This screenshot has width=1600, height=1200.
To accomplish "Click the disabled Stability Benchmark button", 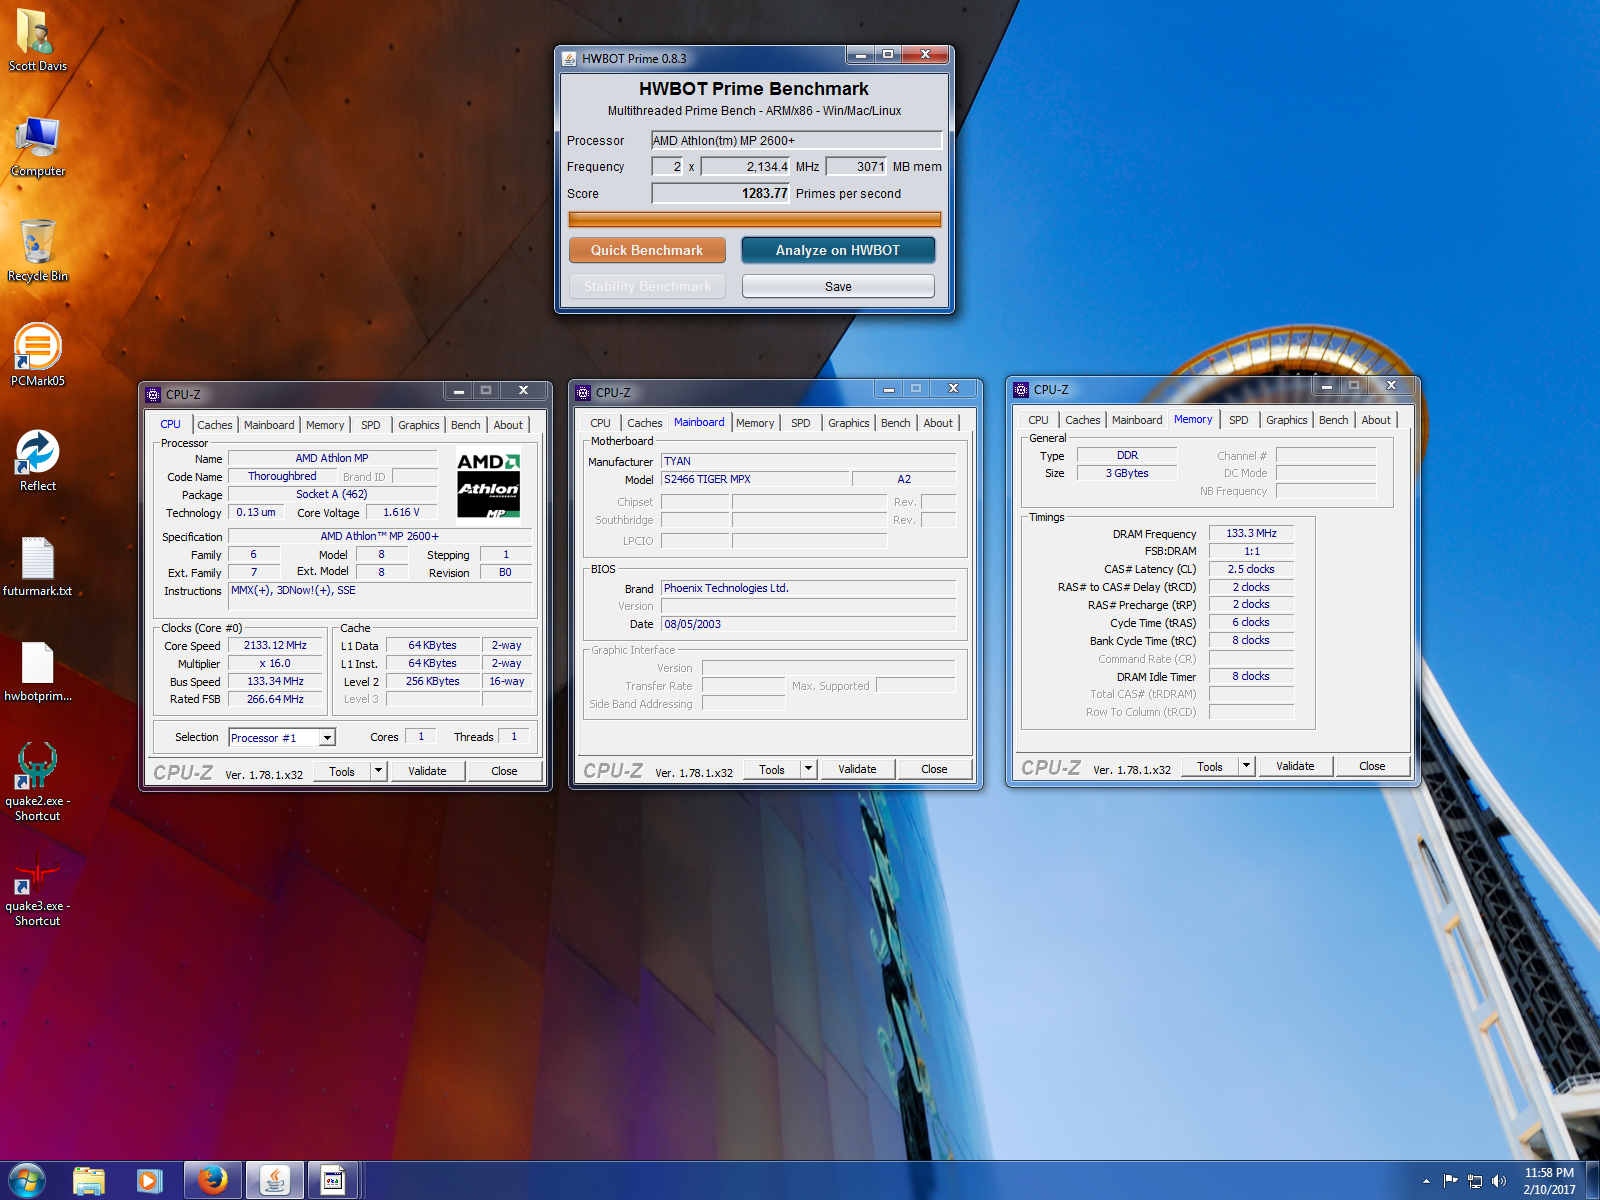I will (x=647, y=286).
